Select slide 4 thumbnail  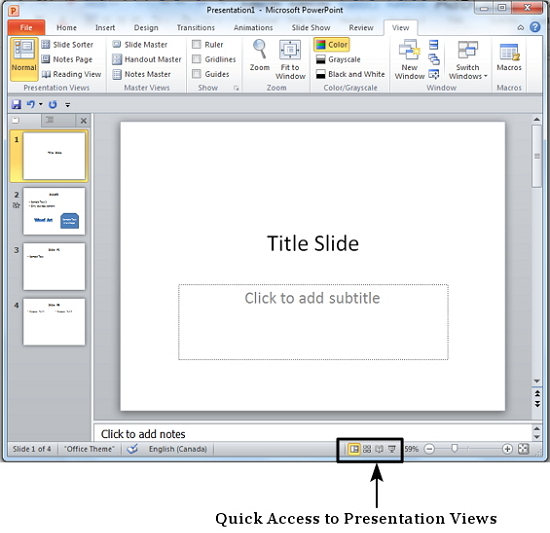[54, 322]
